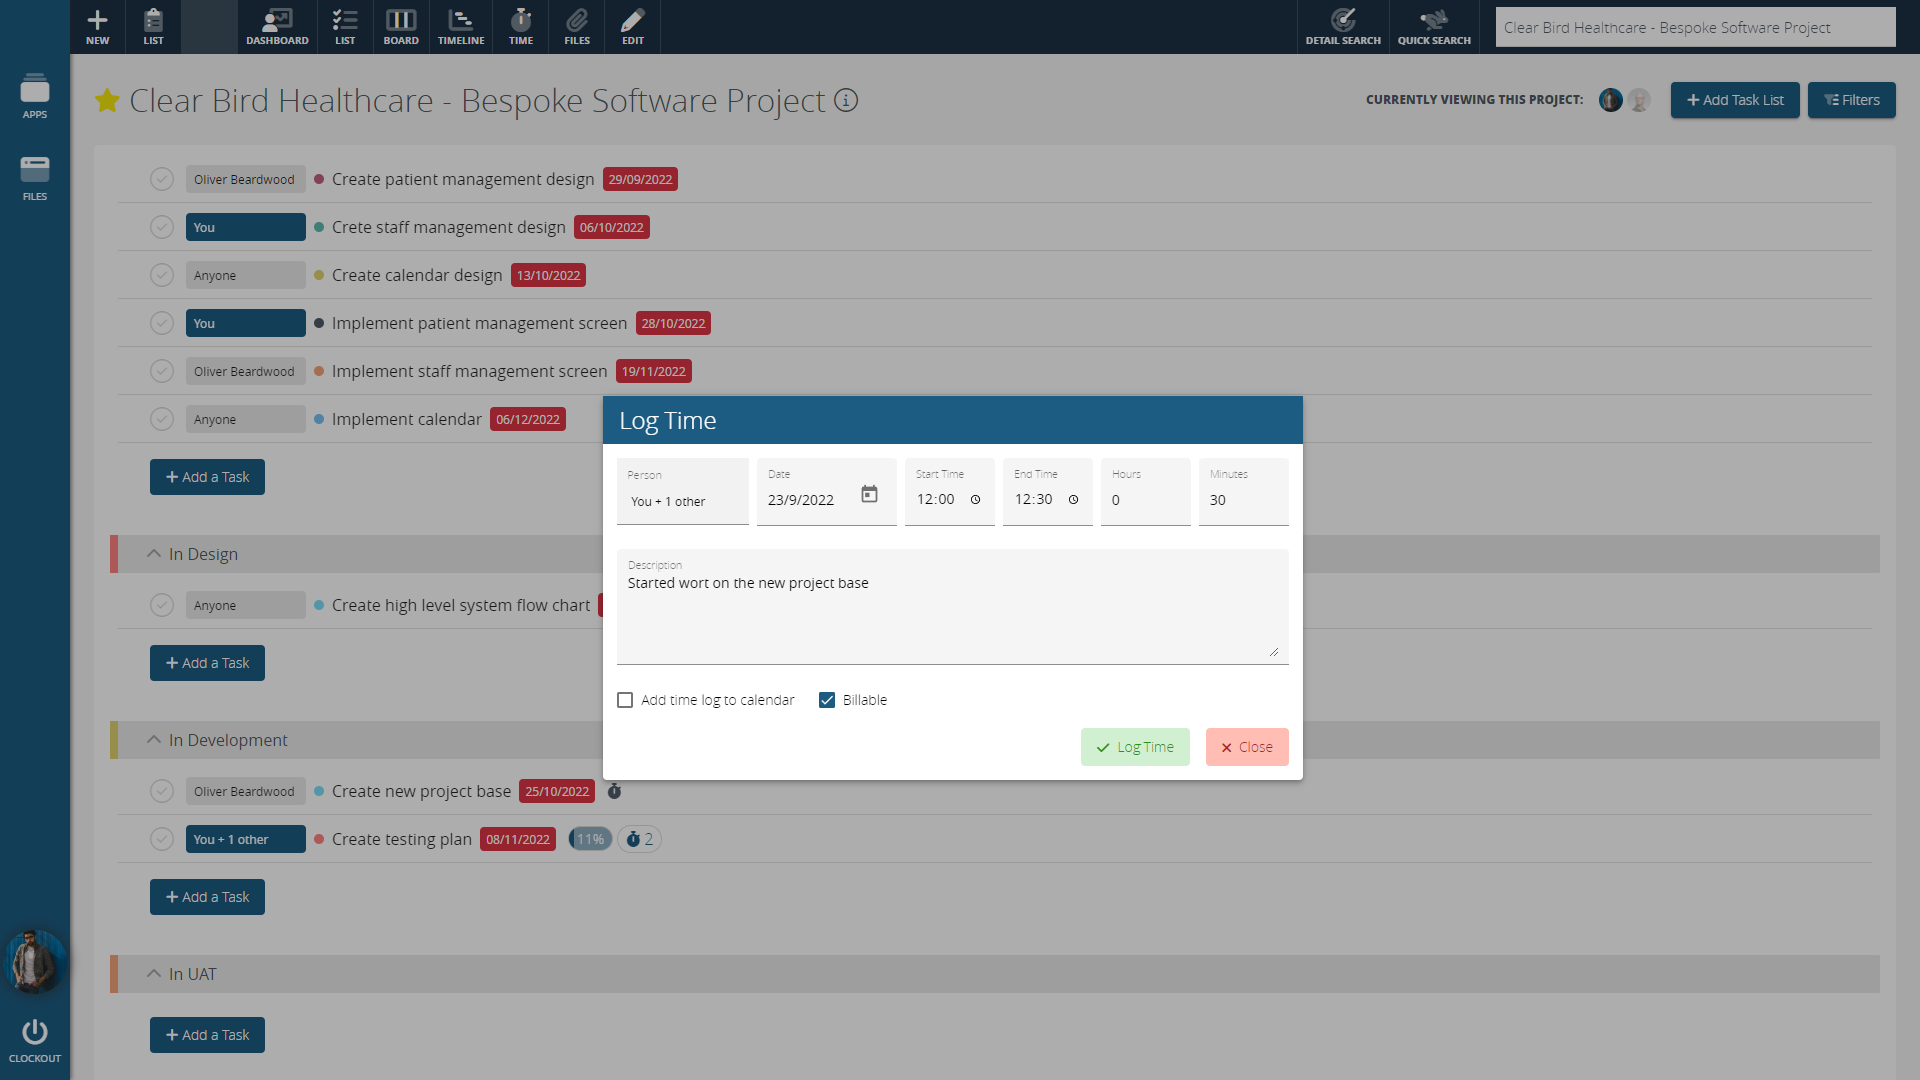Open the Person dropdown in Log Time

682,501
